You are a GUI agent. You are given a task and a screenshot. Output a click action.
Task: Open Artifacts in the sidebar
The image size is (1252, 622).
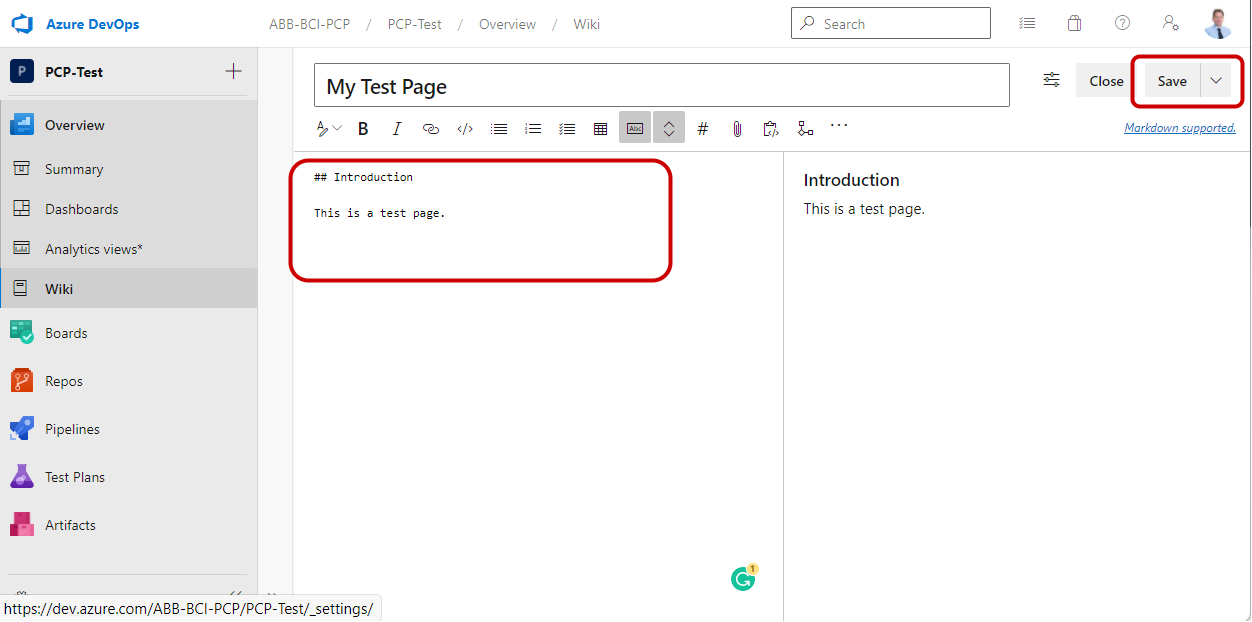128,525
